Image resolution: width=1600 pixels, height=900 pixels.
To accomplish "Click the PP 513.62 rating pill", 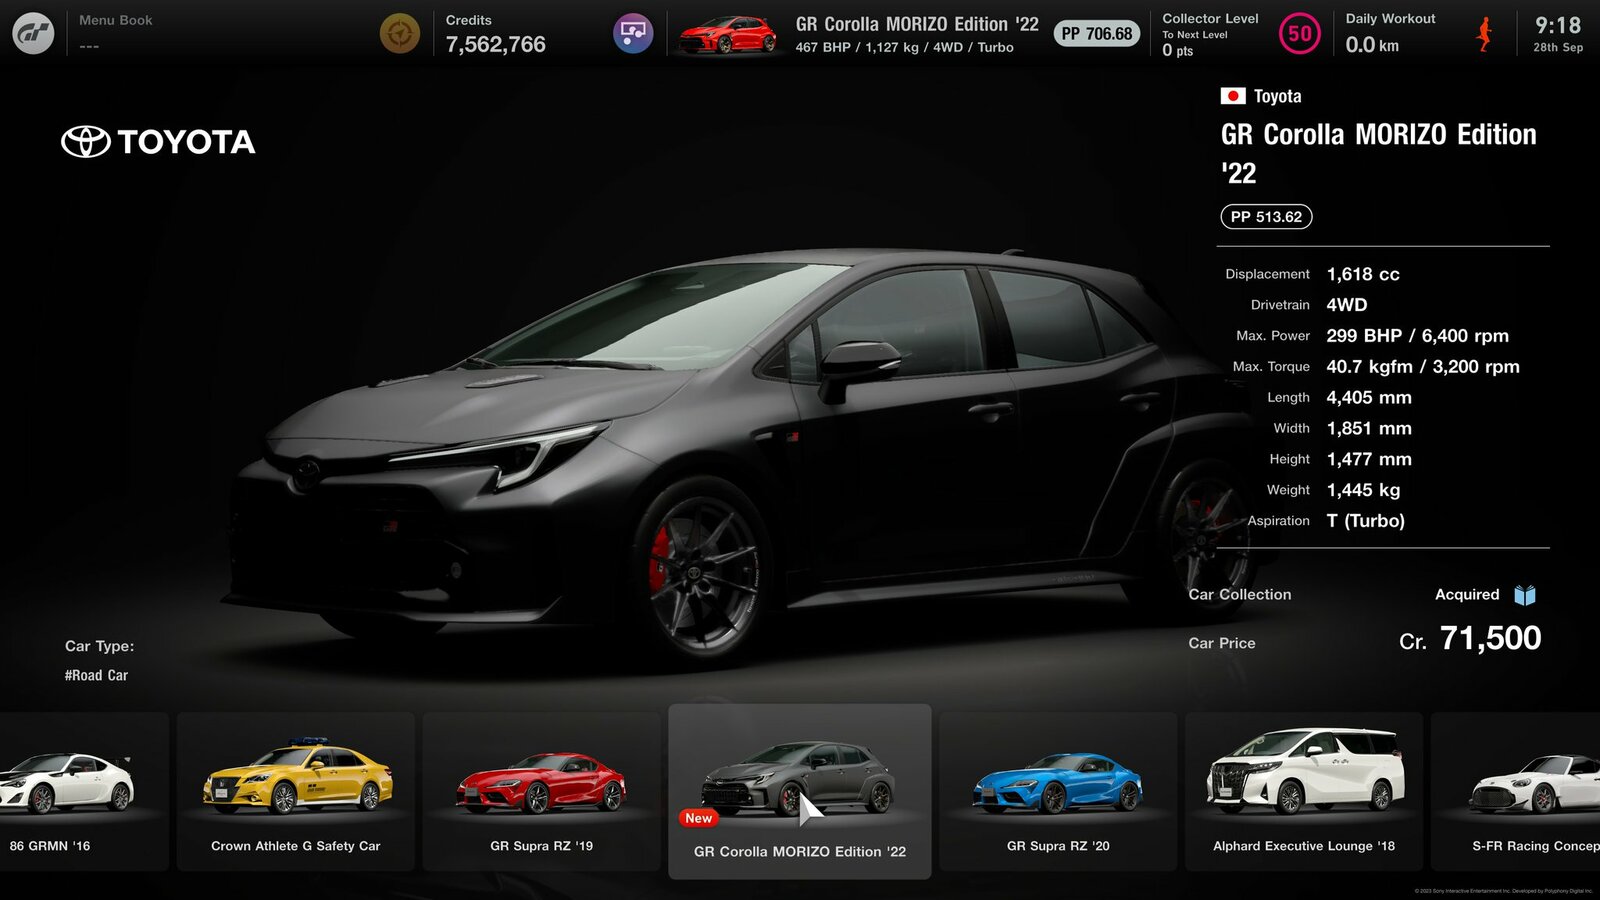I will click(1266, 217).
